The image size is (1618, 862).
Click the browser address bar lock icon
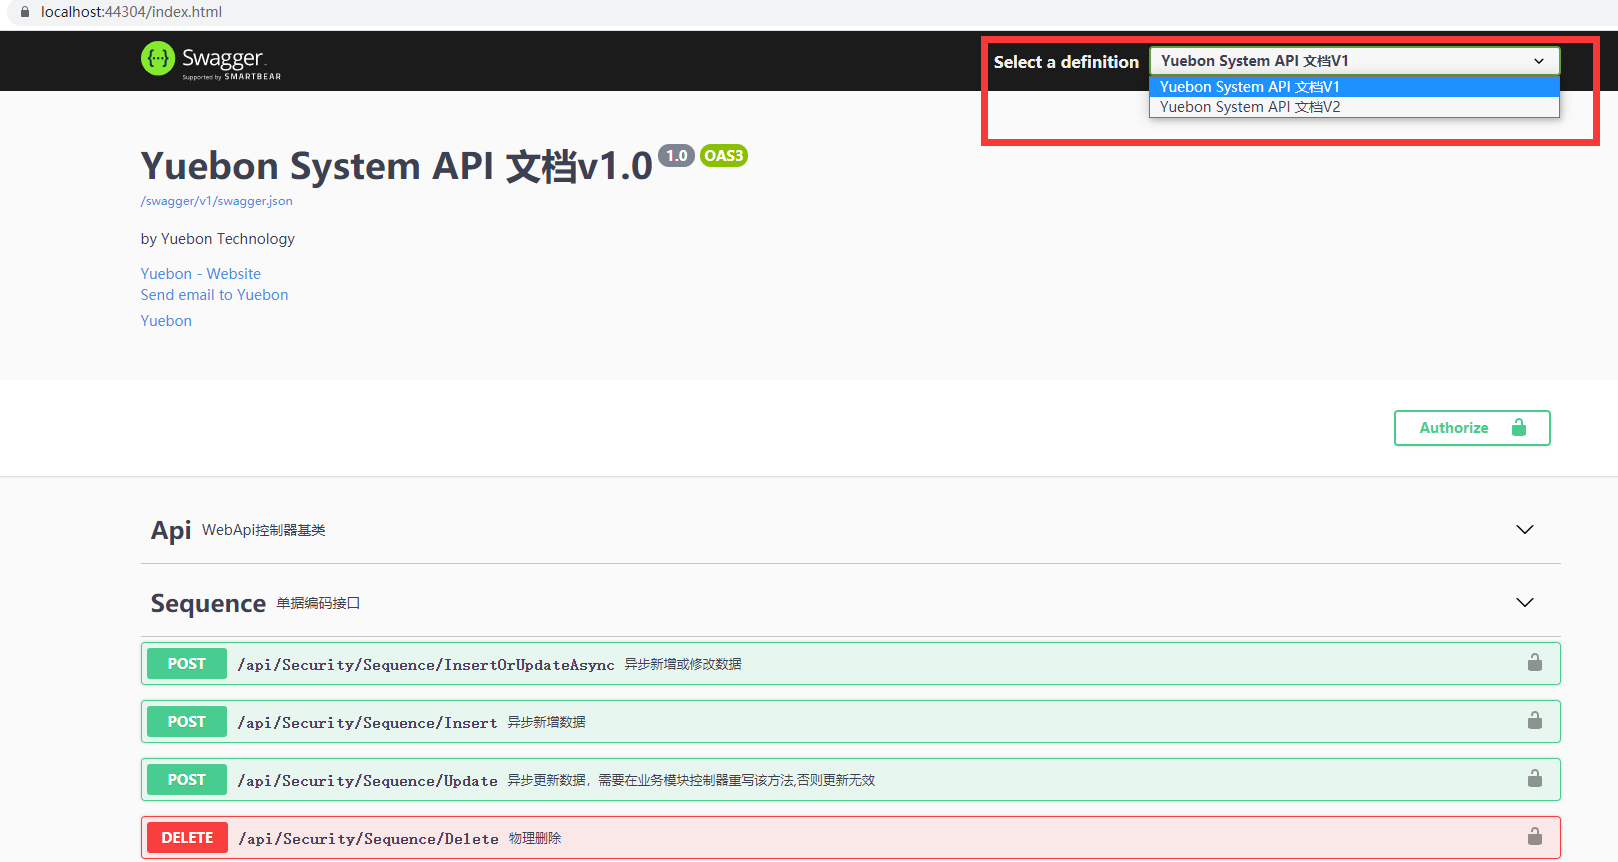coord(25,12)
